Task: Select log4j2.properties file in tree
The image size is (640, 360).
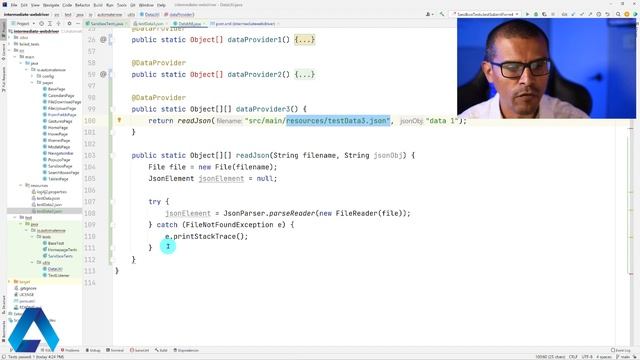Action: click(51, 192)
